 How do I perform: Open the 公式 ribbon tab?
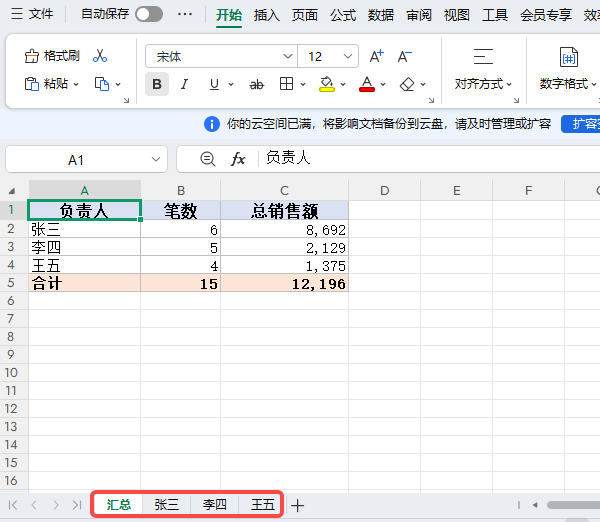343,15
